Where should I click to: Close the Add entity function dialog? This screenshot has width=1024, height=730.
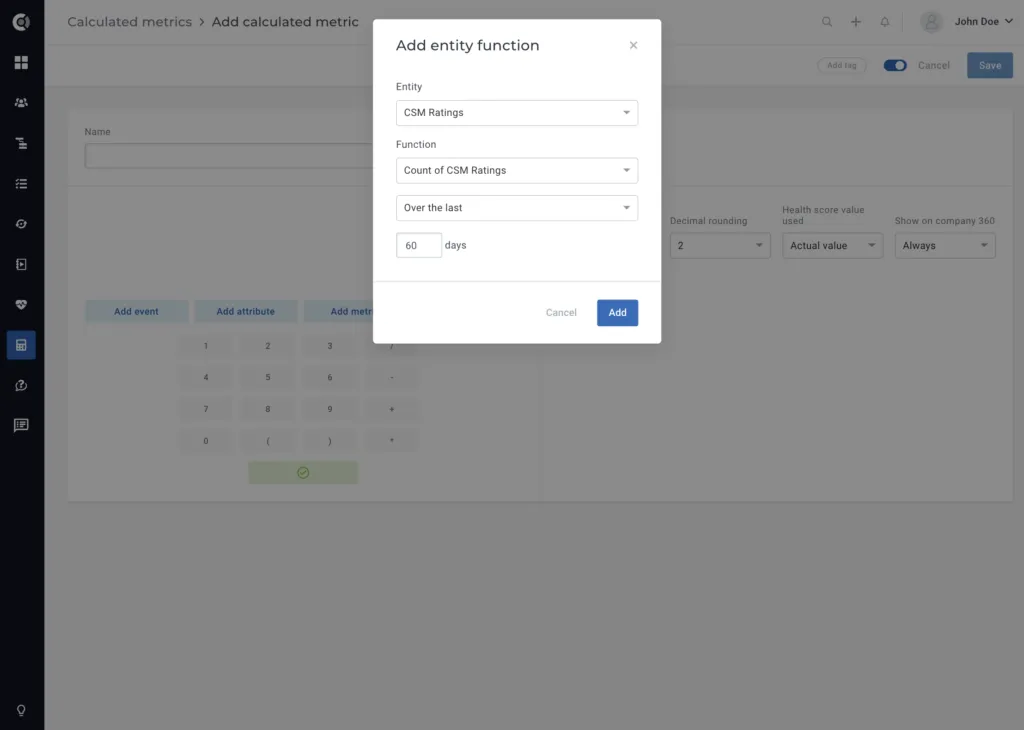633,45
